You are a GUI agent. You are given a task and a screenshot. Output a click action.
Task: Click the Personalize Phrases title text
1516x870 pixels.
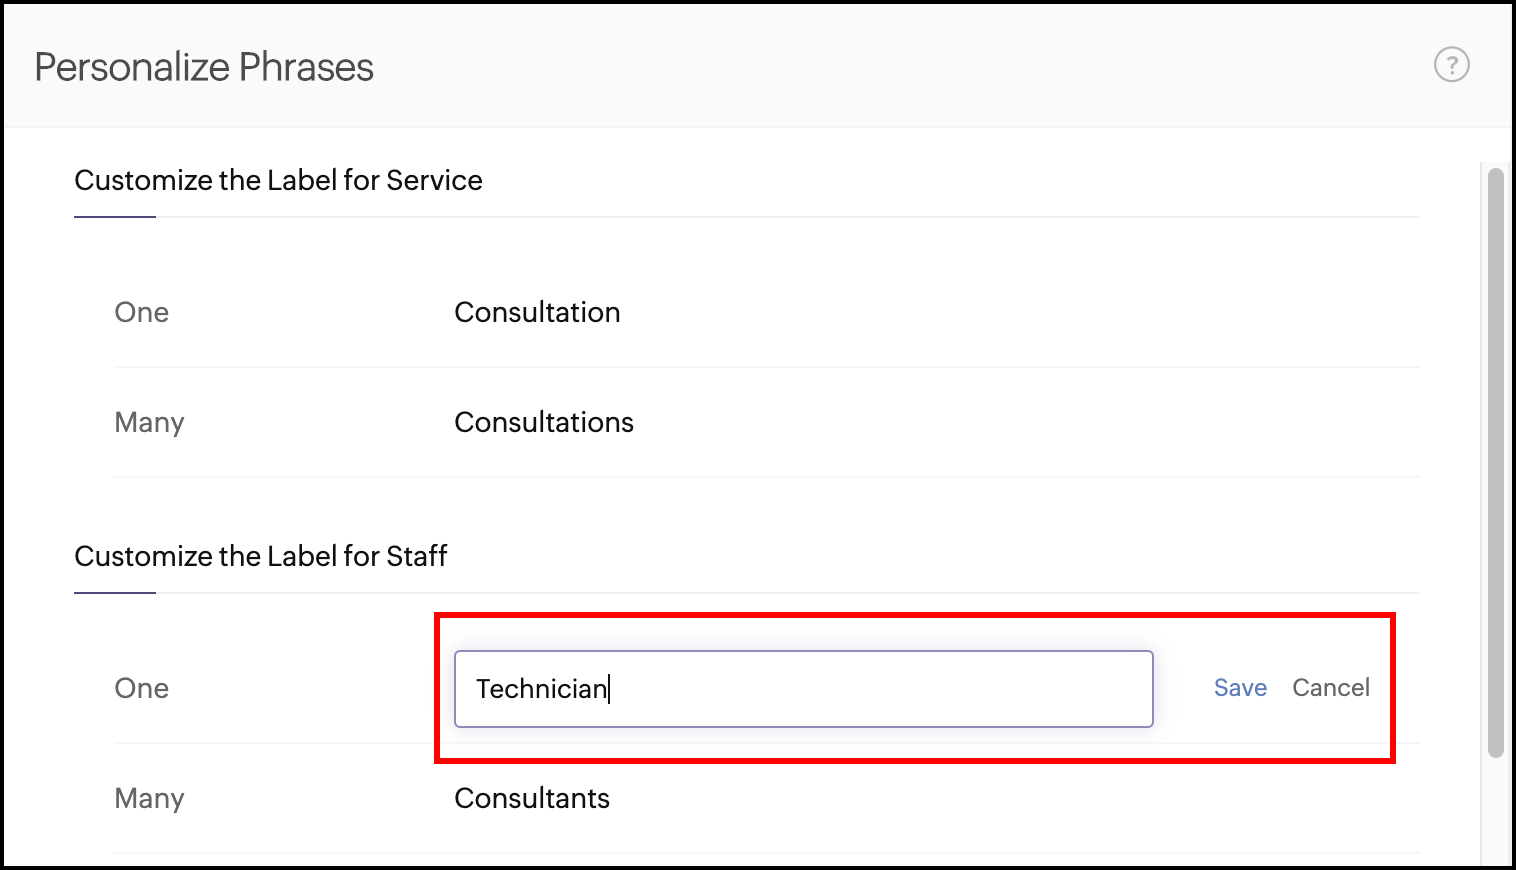tap(204, 67)
